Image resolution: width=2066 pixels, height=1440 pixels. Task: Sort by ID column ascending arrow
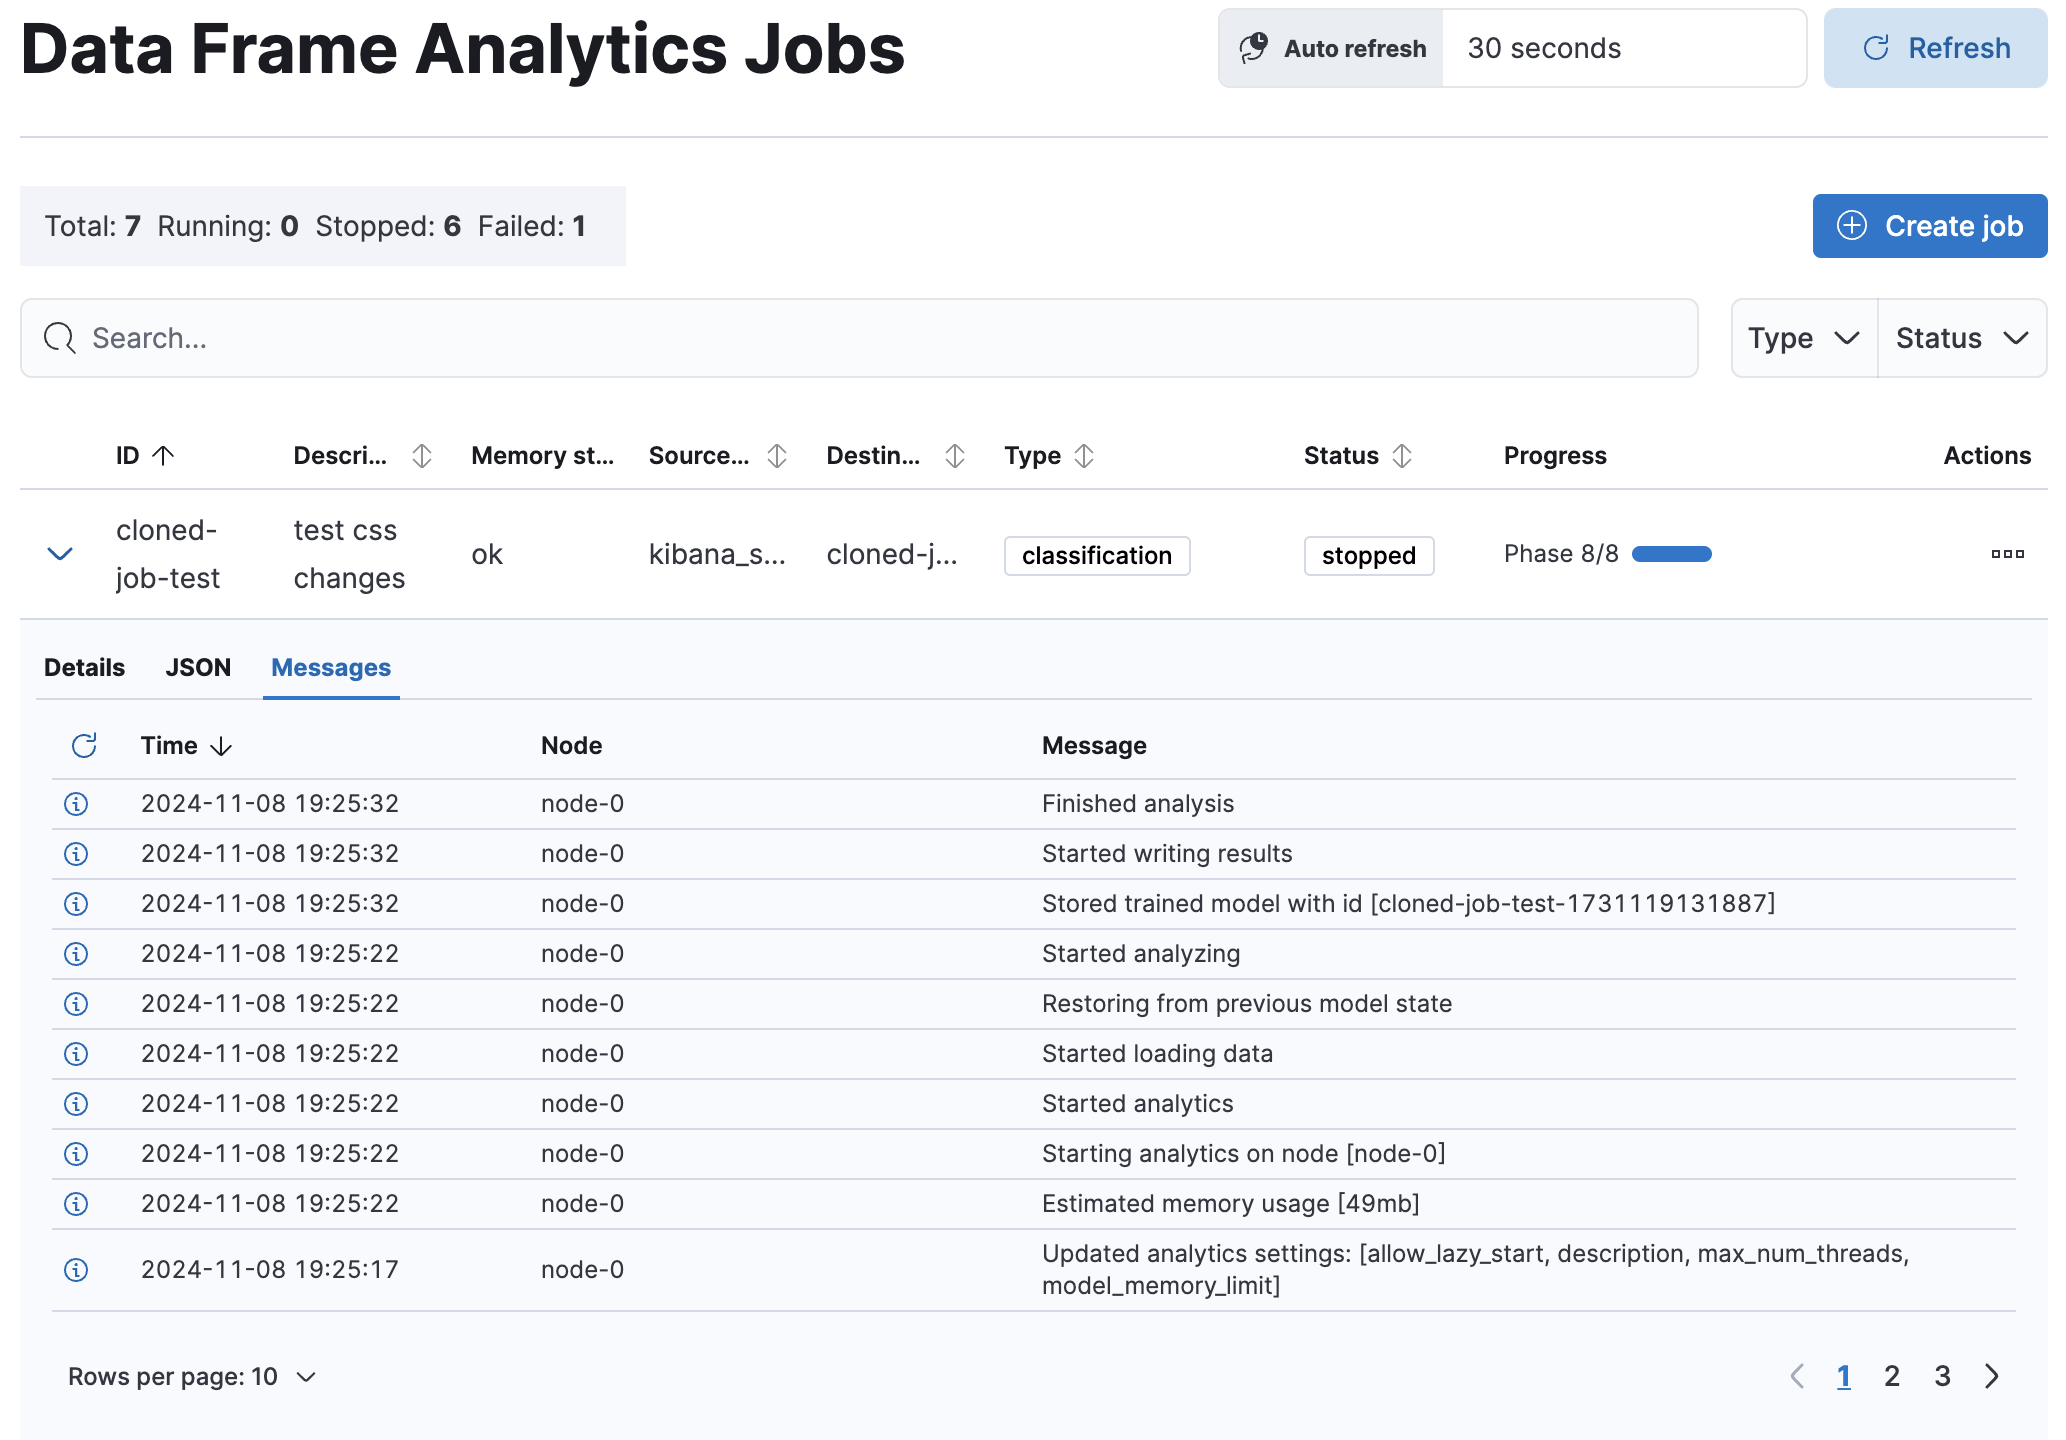pos(163,456)
